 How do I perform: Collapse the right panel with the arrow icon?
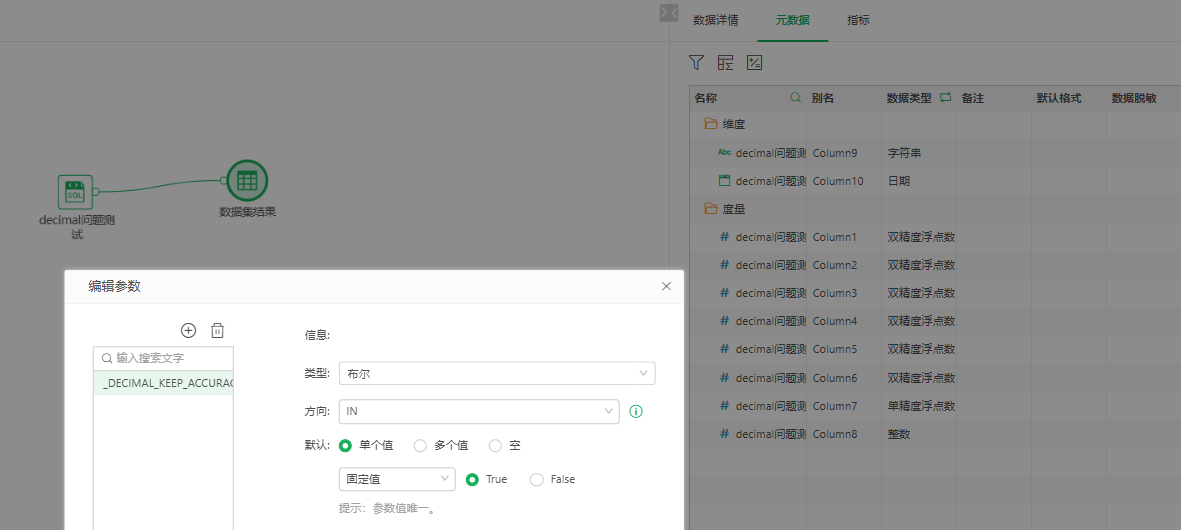[669, 12]
